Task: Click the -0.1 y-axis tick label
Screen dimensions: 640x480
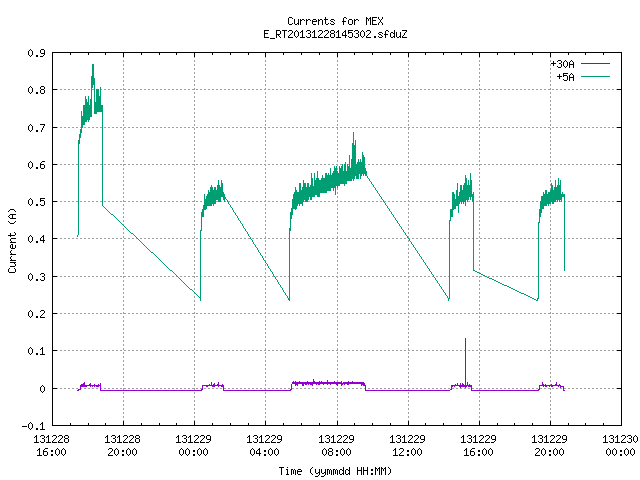Action: tap(33, 426)
